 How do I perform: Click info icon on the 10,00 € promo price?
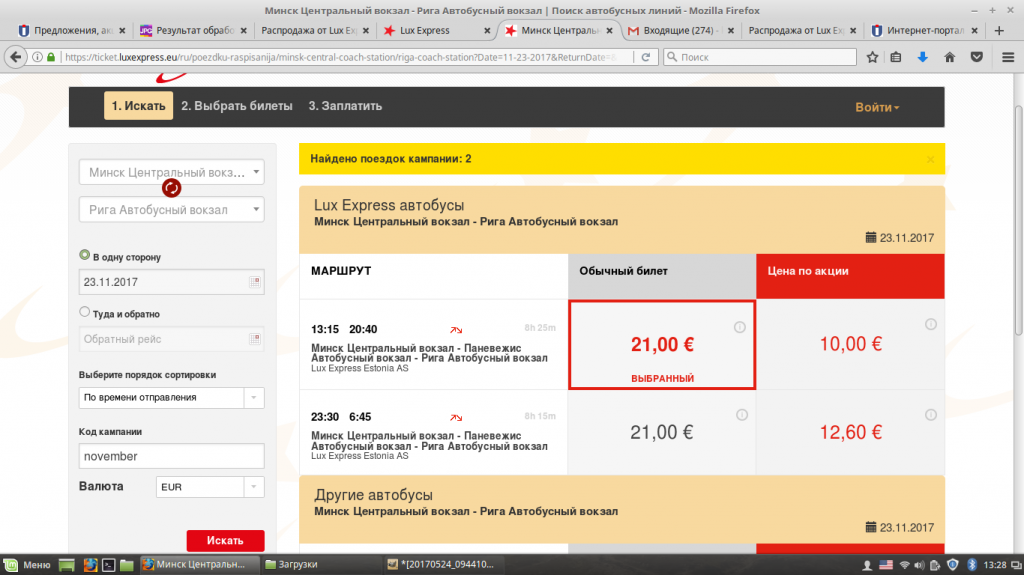click(931, 325)
